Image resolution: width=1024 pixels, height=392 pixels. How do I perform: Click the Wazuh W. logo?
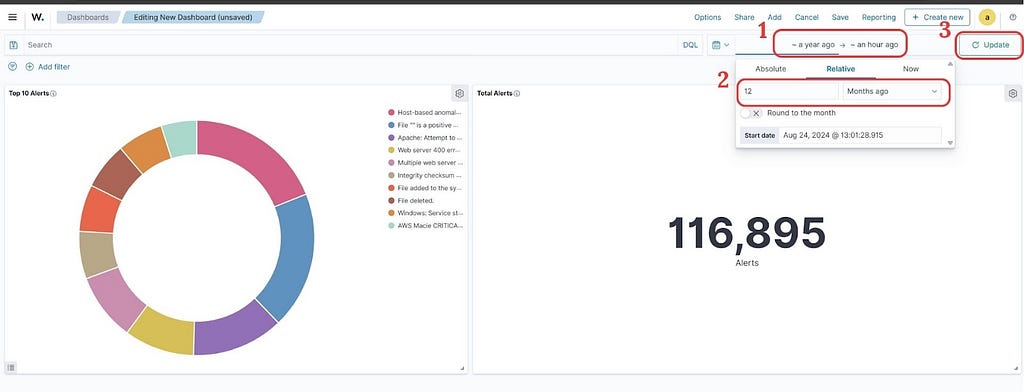point(38,17)
